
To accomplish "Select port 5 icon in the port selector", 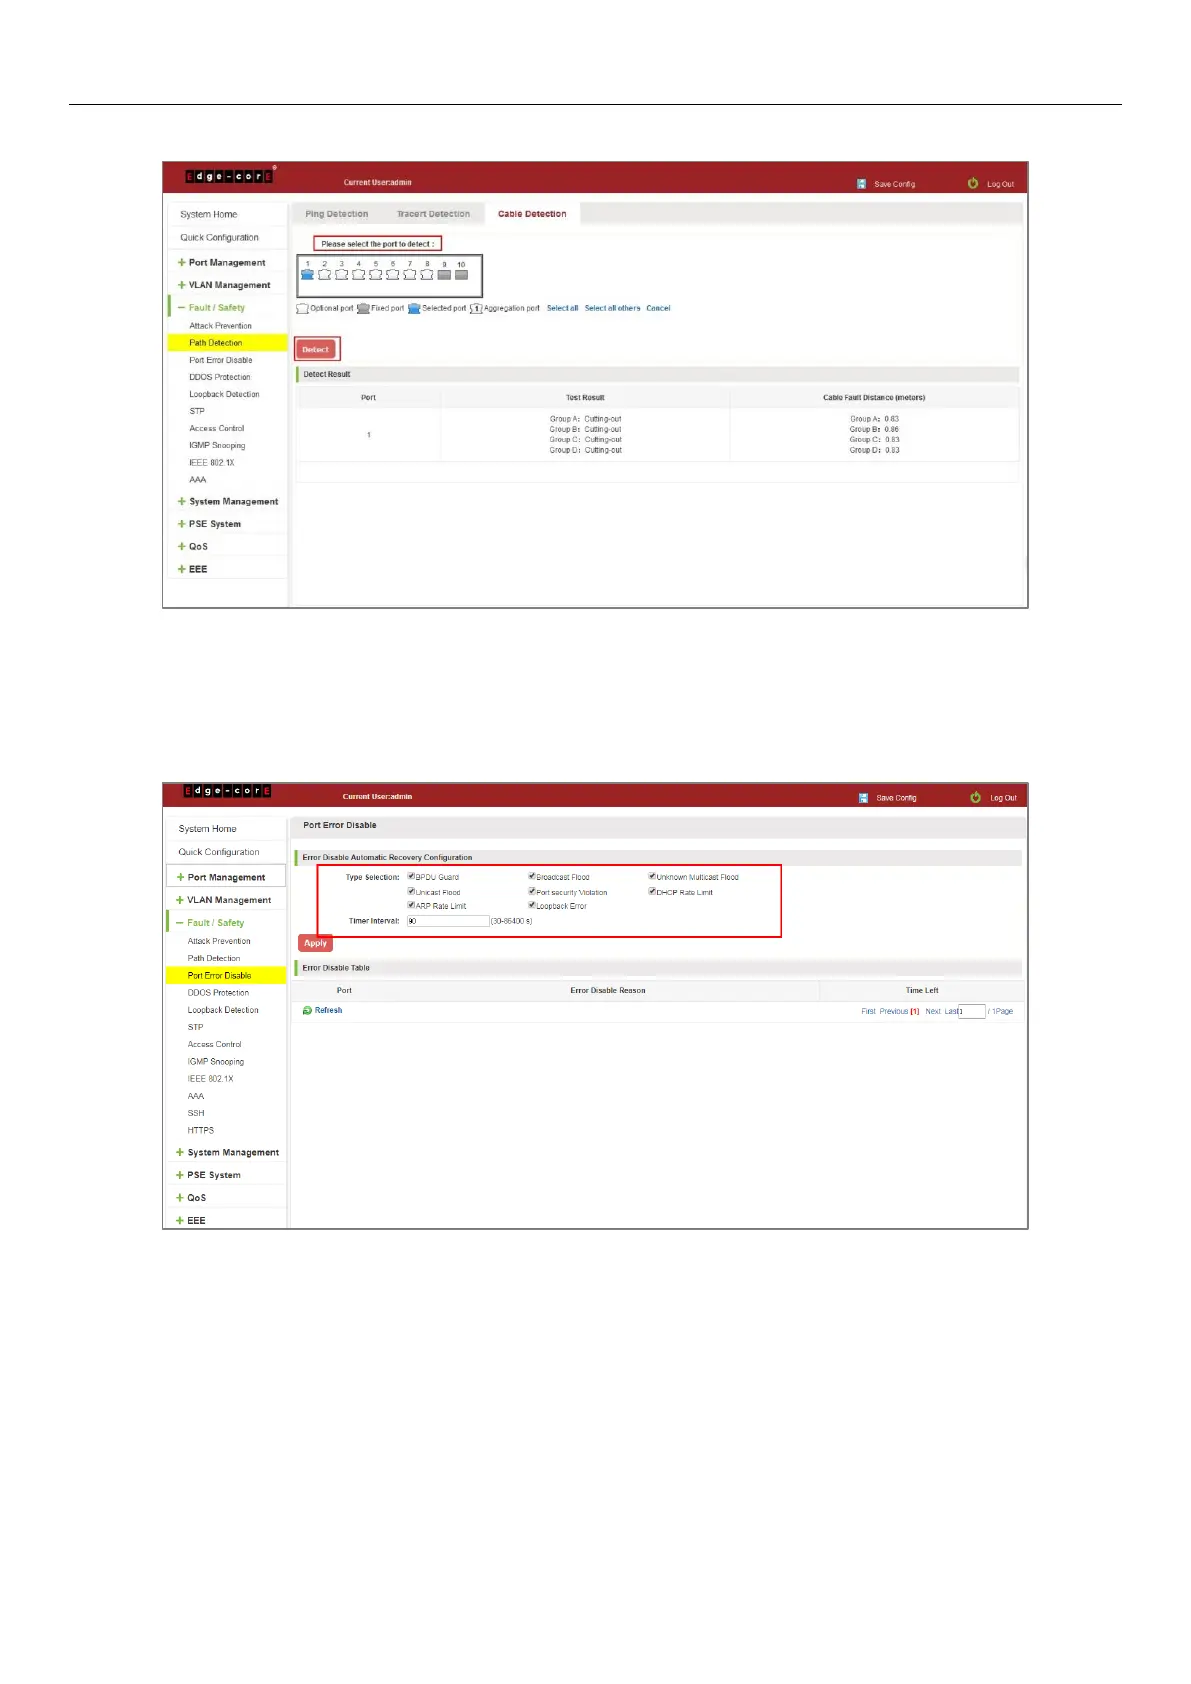I will click(375, 274).
